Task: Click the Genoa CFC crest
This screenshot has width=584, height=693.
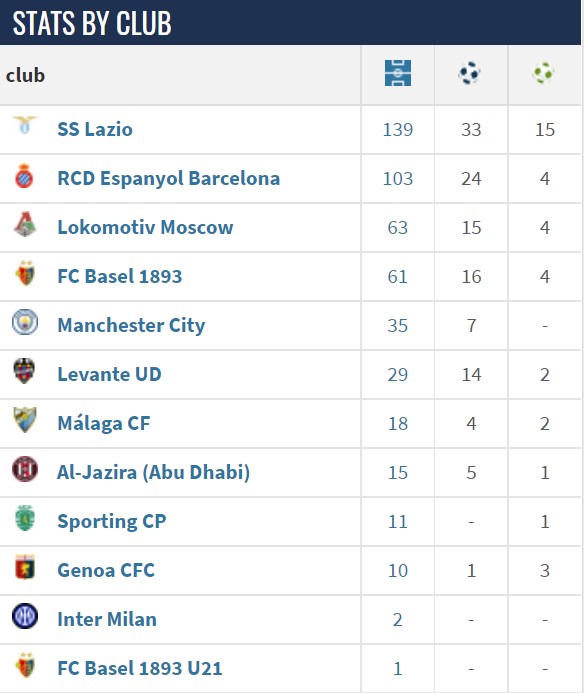Action: (25, 567)
